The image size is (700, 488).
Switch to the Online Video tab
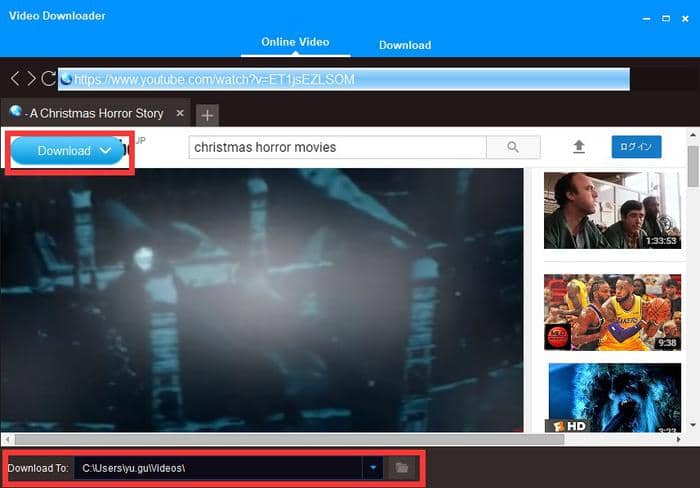point(295,42)
